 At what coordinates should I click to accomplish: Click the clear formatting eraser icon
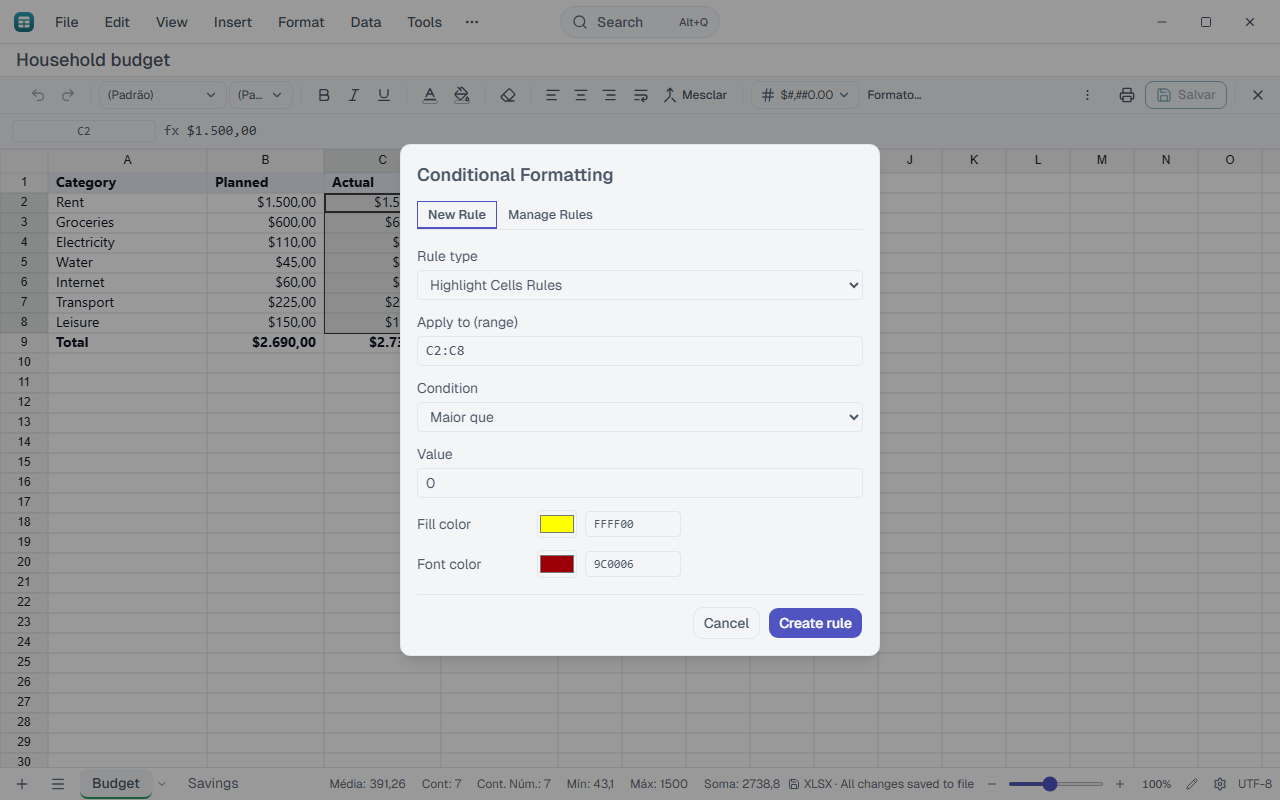[x=508, y=95]
